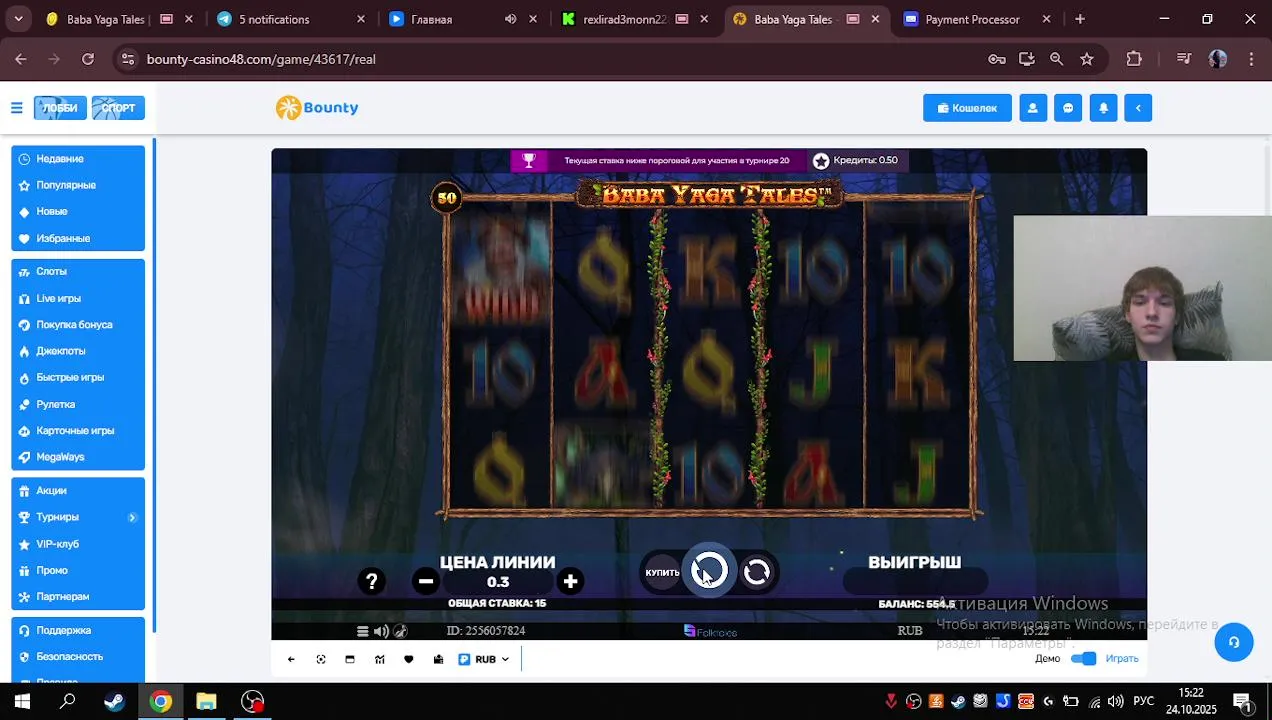Viewport: 1272px width, 720px height.
Task: Open the notifications bell in header
Action: tap(1103, 108)
